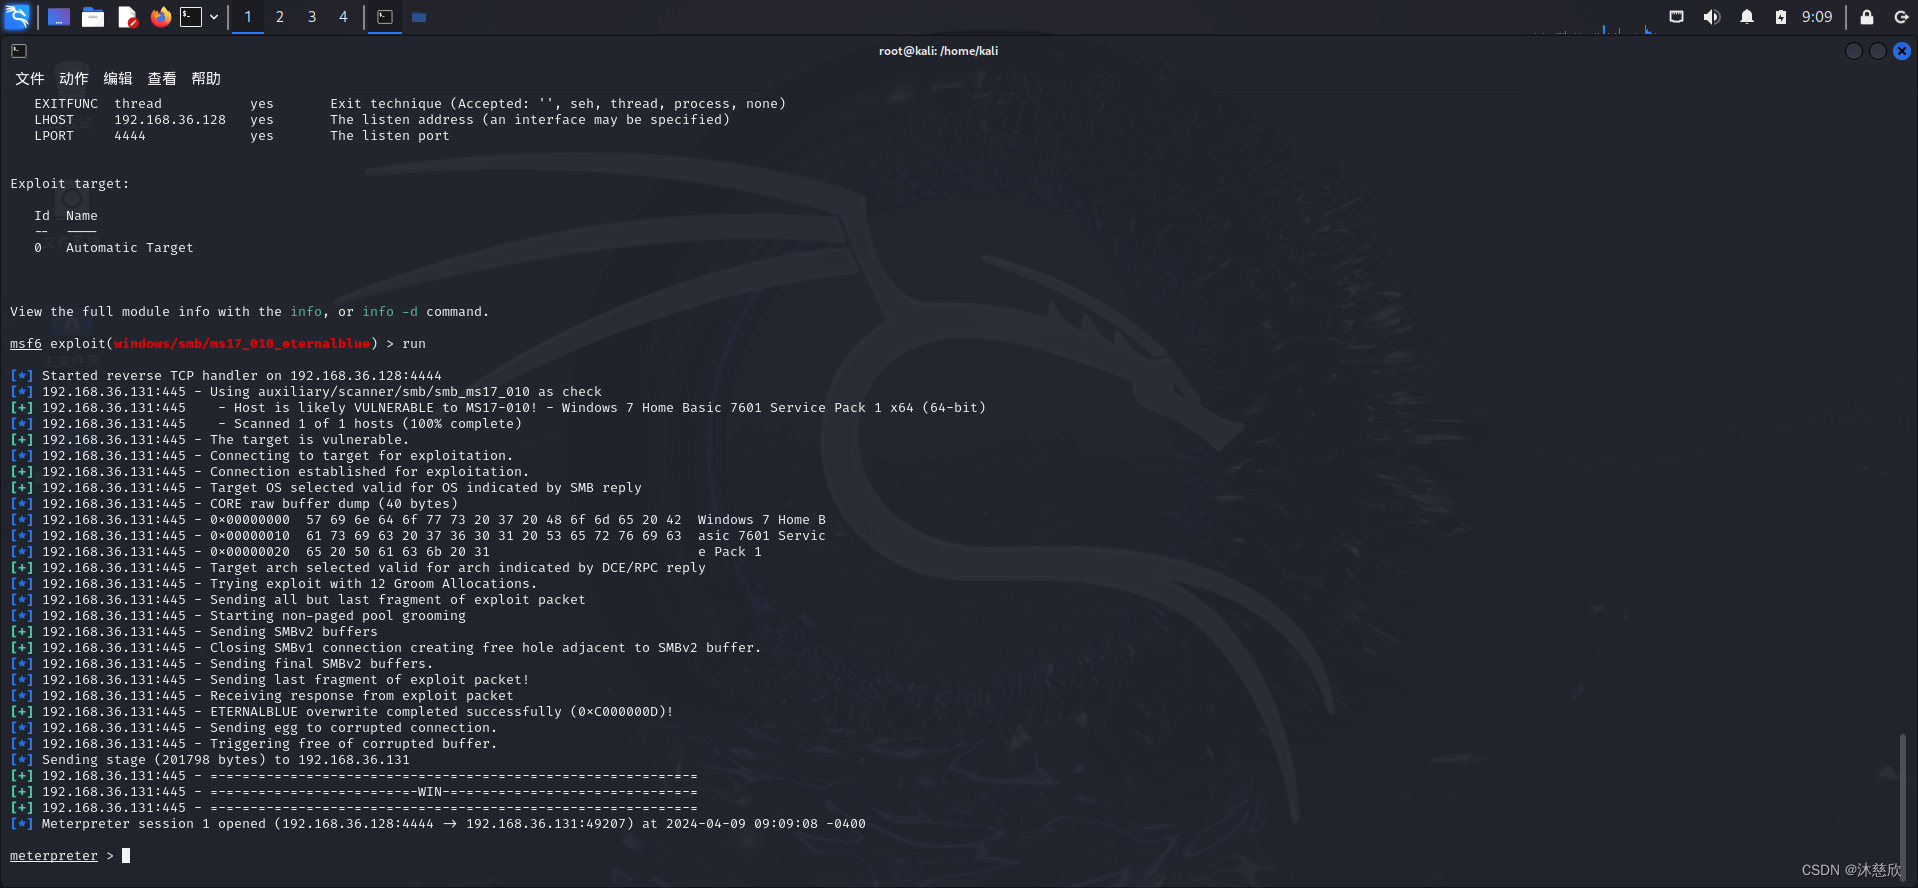This screenshot has height=888, width=1918.
Task: Click 'Meterpreter session 1 opened' line
Action: point(438,824)
